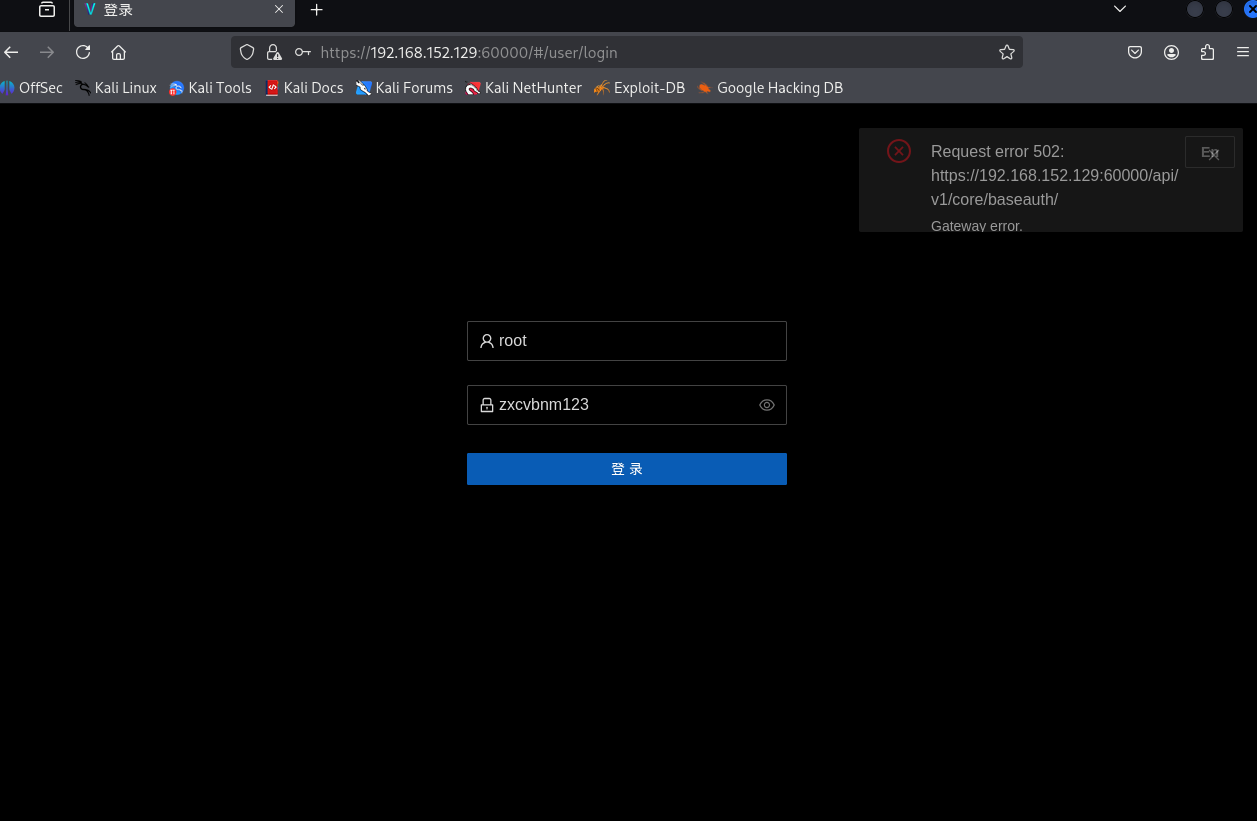Image resolution: width=1257 pixels, height=821 pixels.
Task: Open extensions puzzle icon
Action: tap(1207, 52)
